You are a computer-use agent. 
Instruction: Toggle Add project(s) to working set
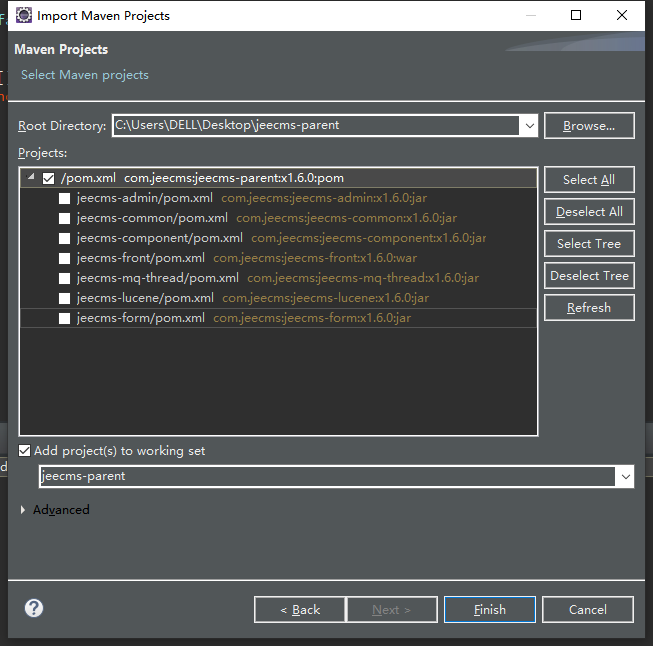[25, 451]
